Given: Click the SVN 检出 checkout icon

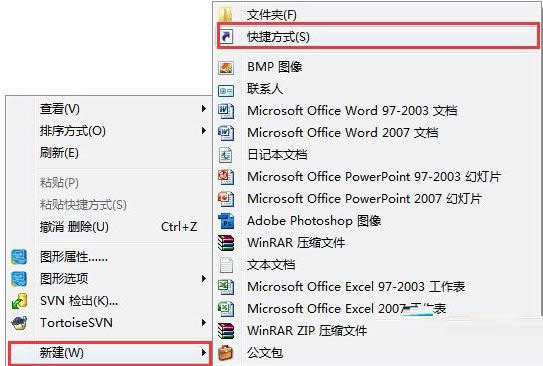Looking at the screenshot, I should click(x=19, y=301).
